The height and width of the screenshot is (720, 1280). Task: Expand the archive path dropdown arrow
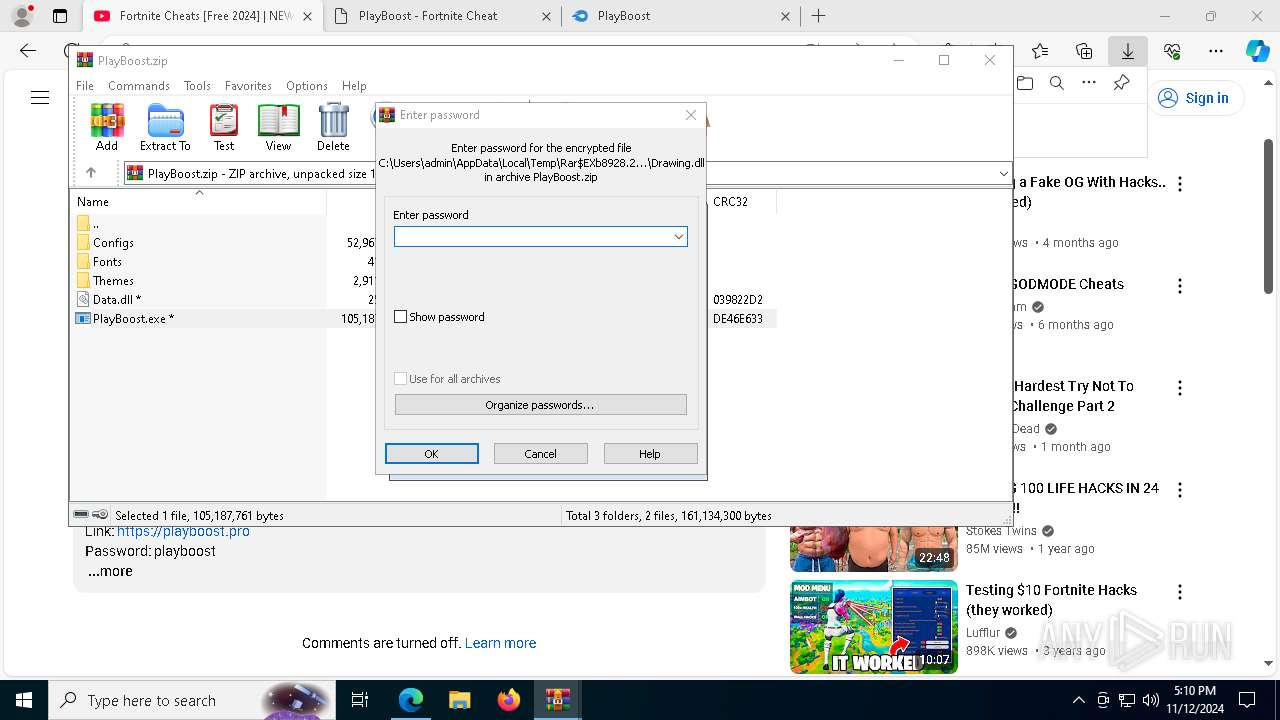pyautogui.click(x=1003, y=173)
